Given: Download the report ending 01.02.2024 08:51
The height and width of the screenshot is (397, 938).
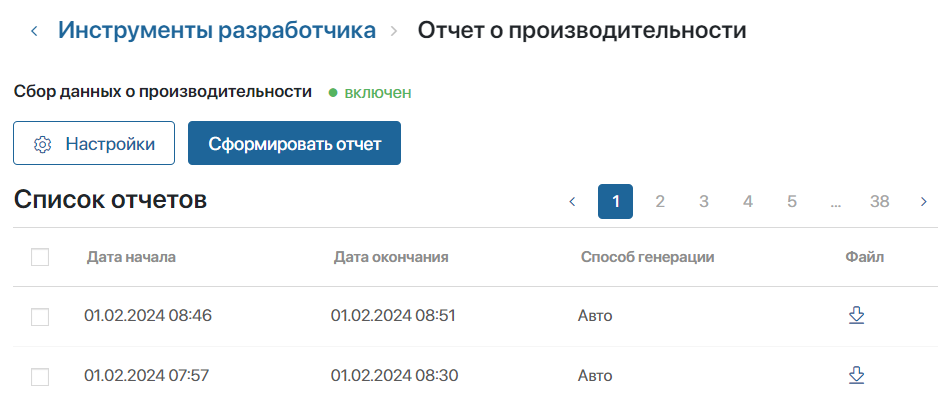Looking at the screenshot, I should click(x=857, y=315).
